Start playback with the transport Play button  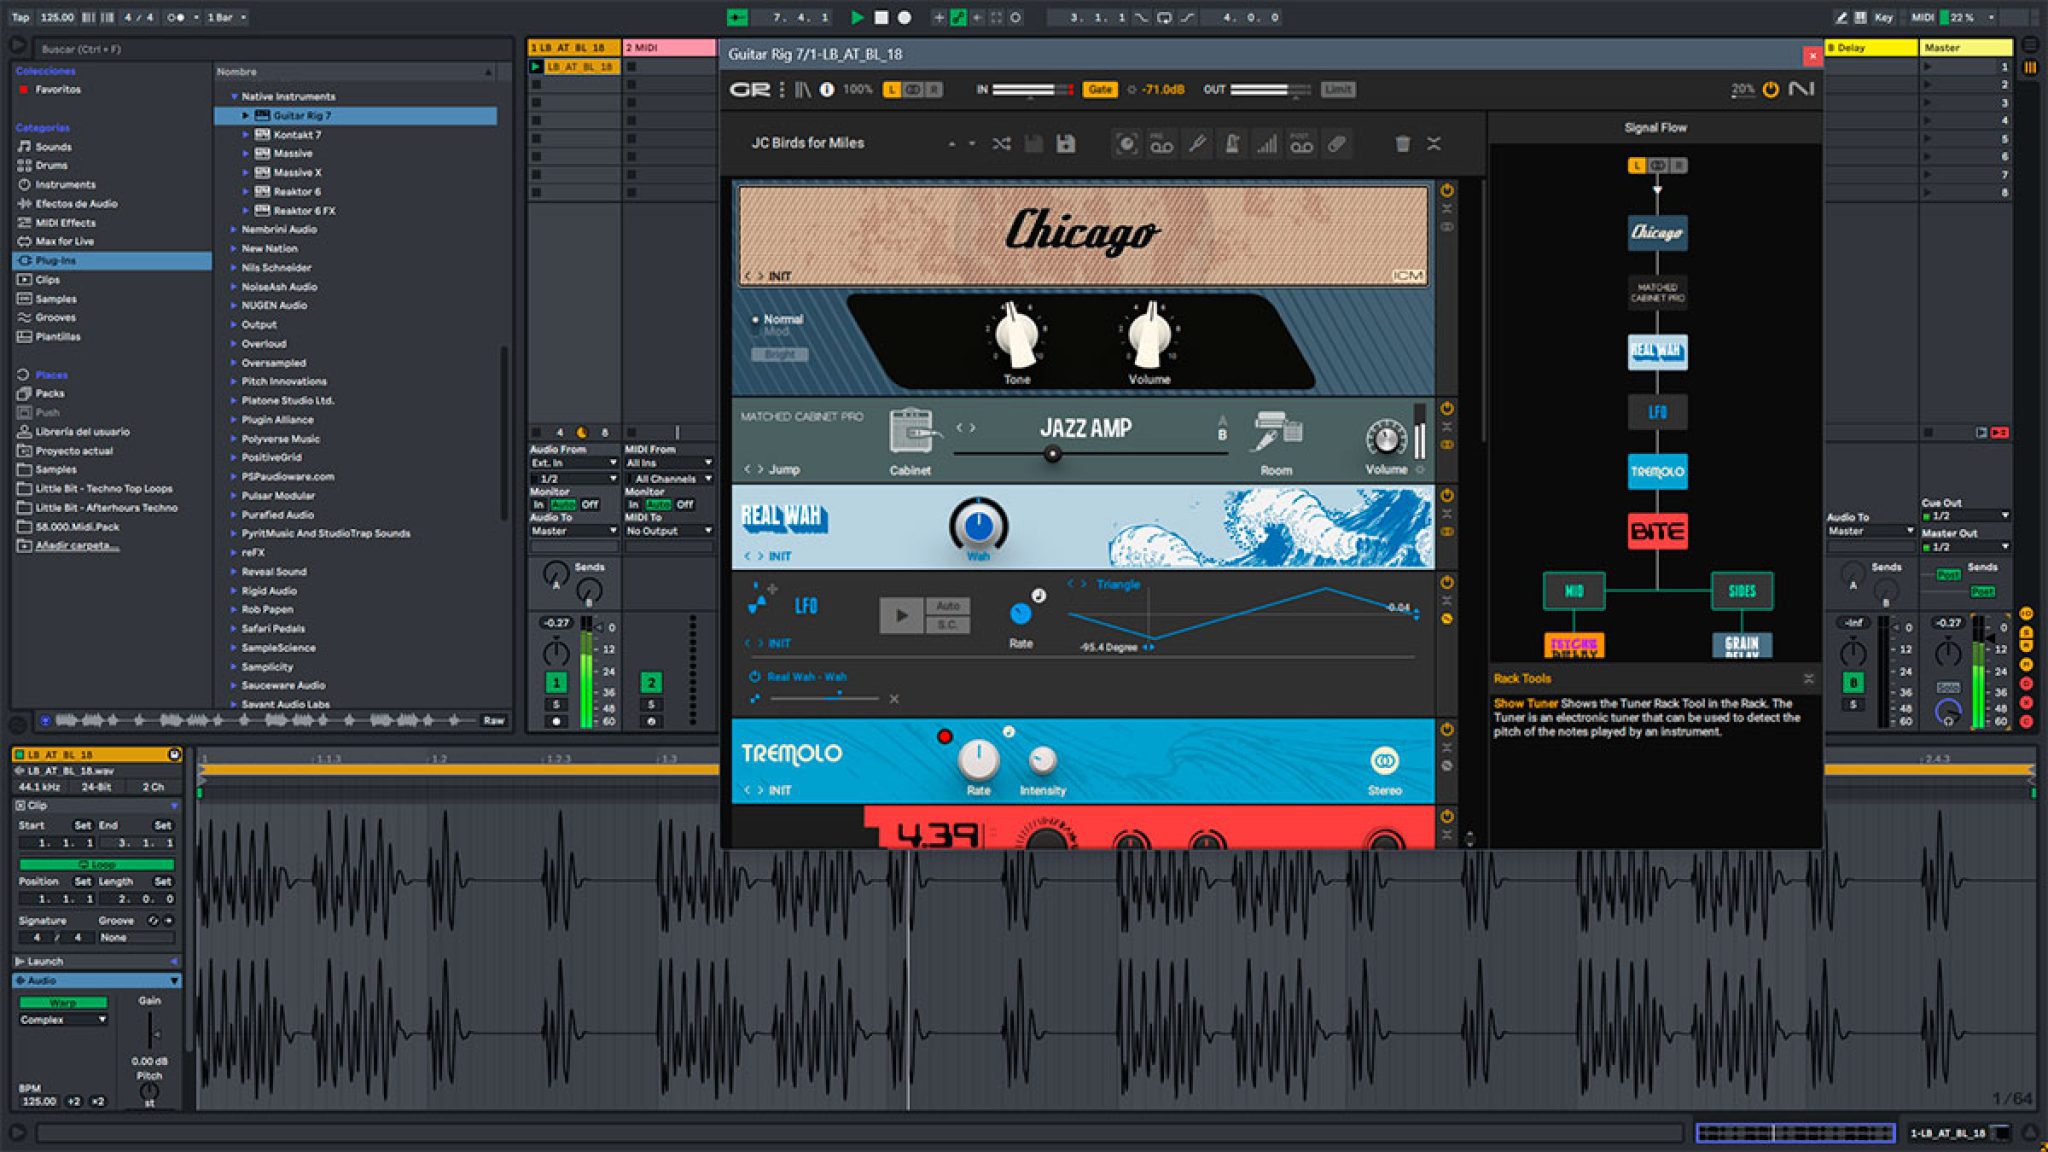click(x=857, y=17)
